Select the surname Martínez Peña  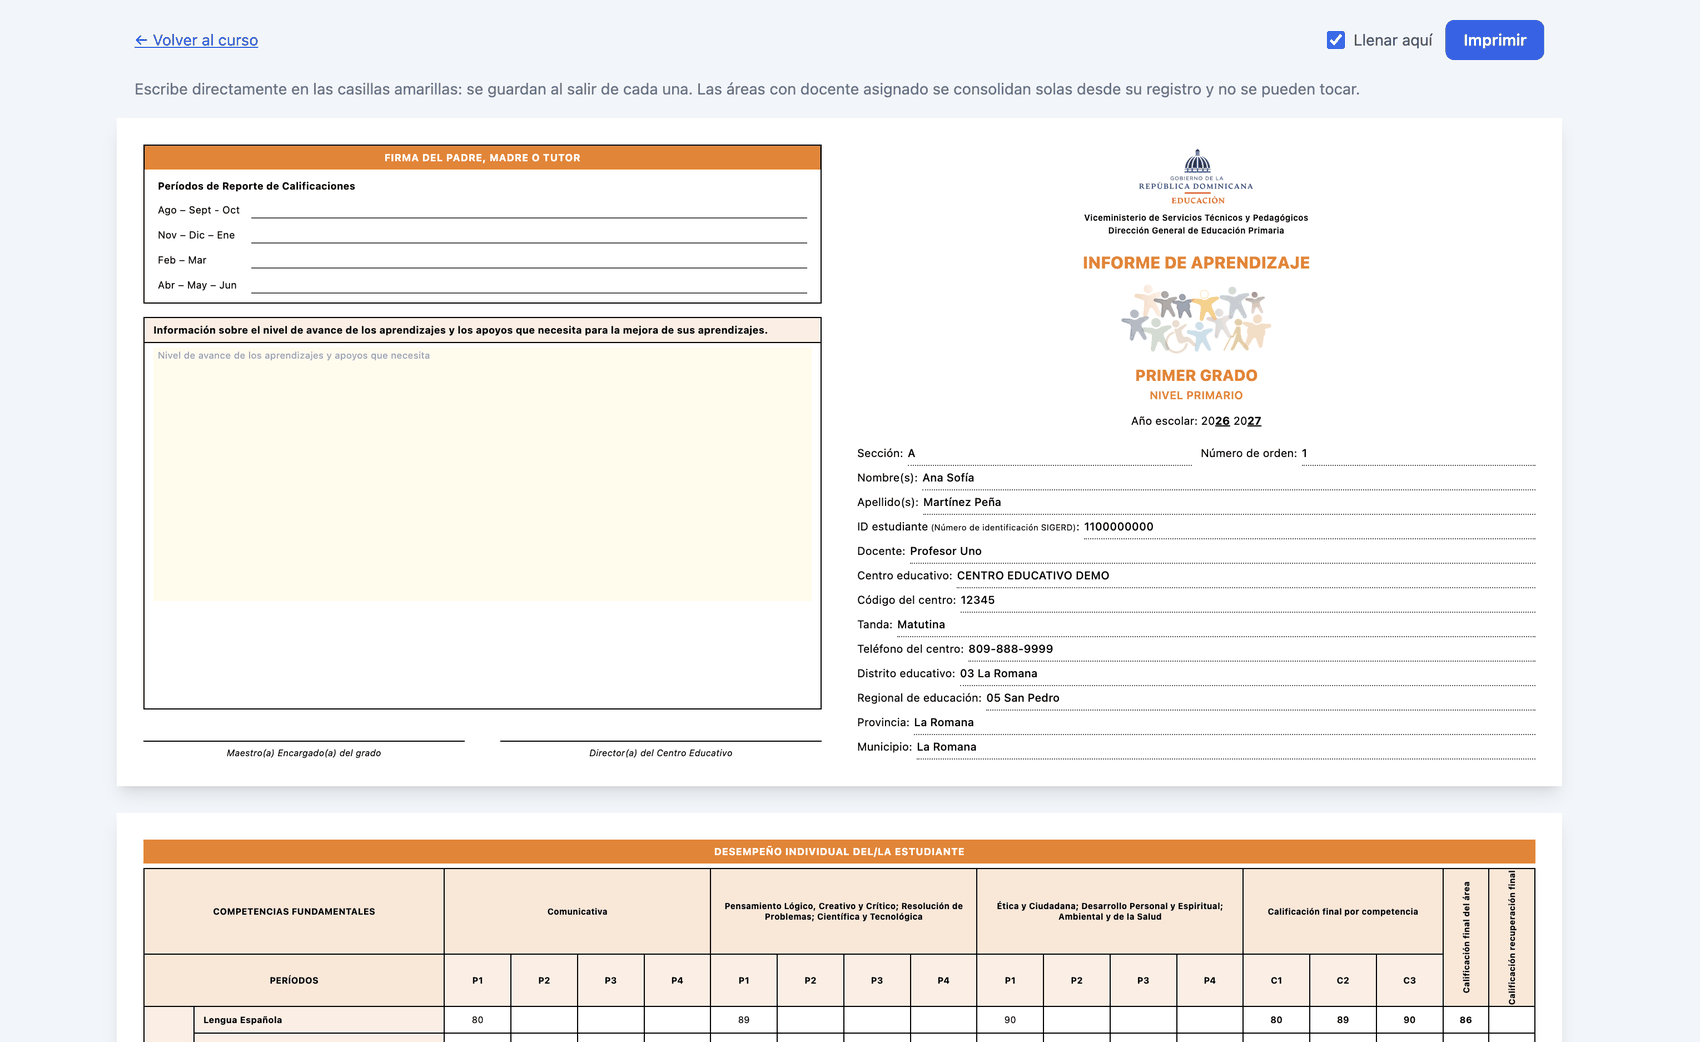tap(962, 502)
